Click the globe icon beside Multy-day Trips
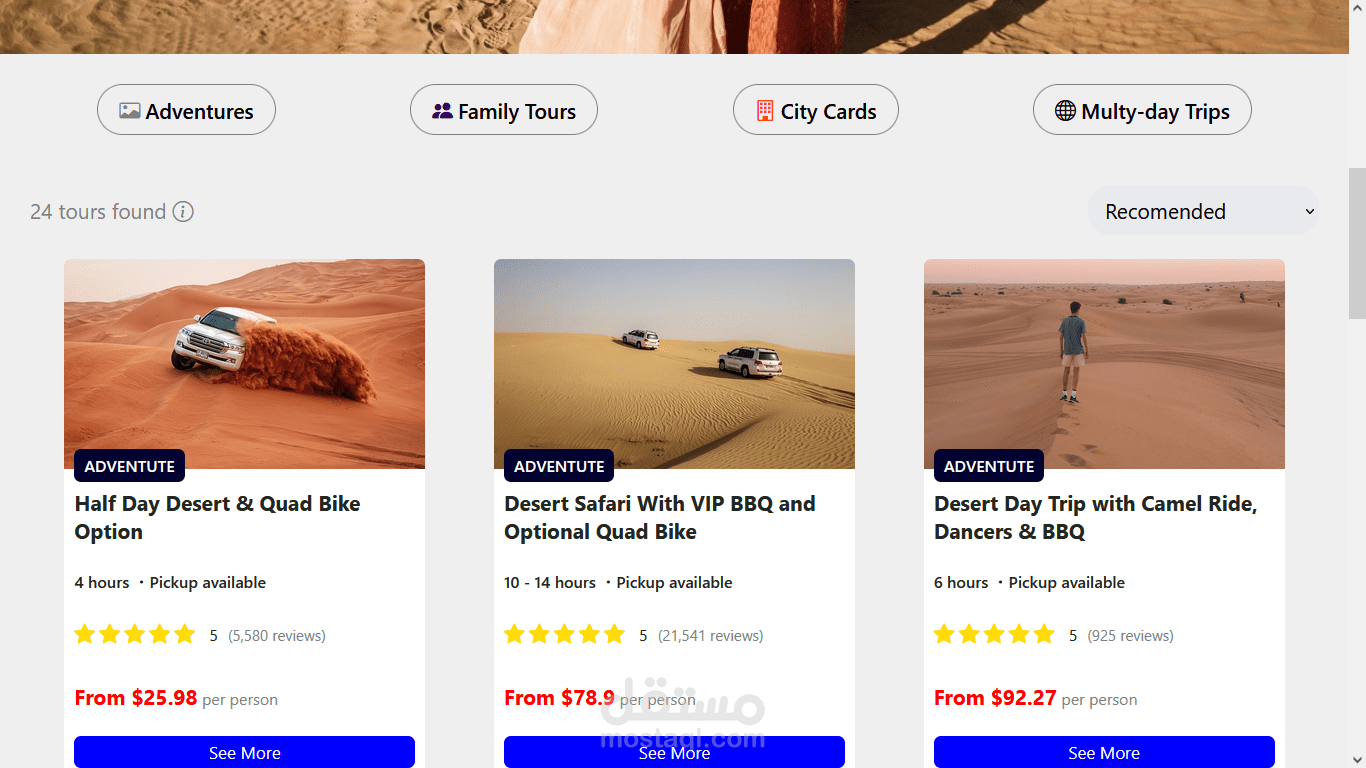Screen dimensions: 1366x768 [x=1066, y=110]
